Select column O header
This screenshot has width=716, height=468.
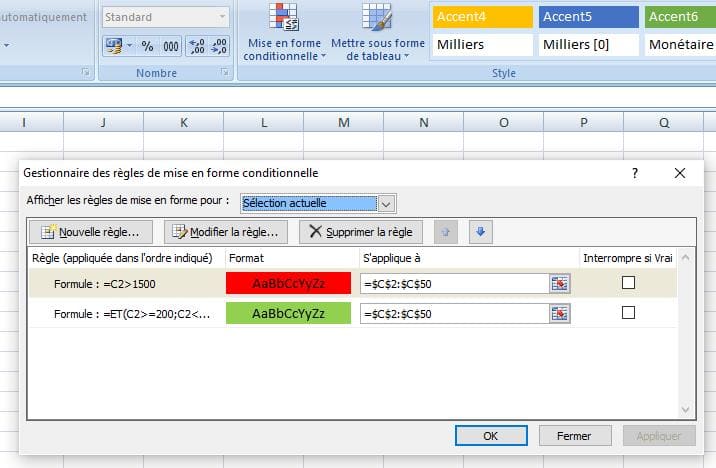point(503,122)
